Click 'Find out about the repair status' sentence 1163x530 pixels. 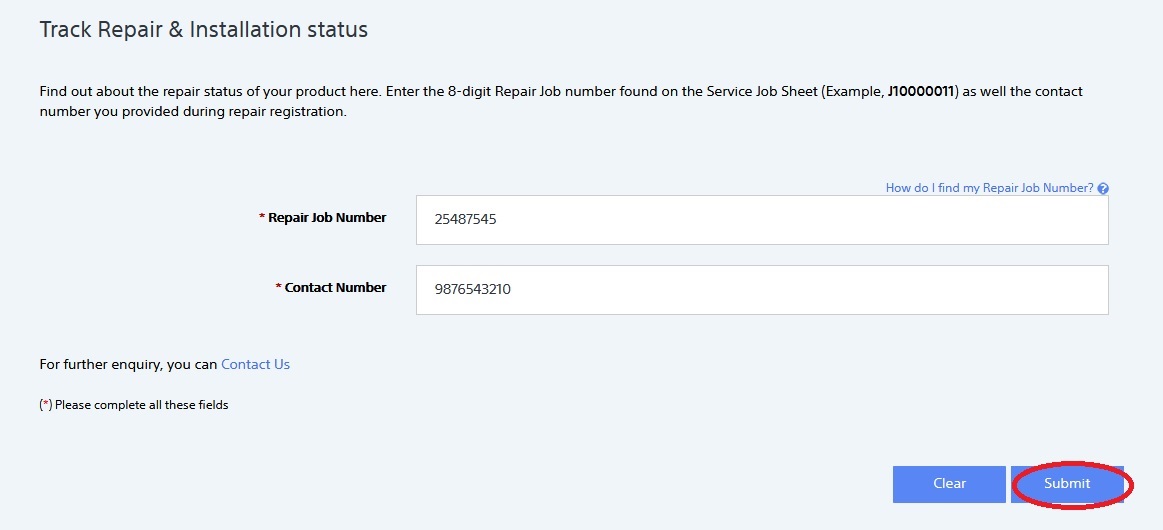coord(140,91)
